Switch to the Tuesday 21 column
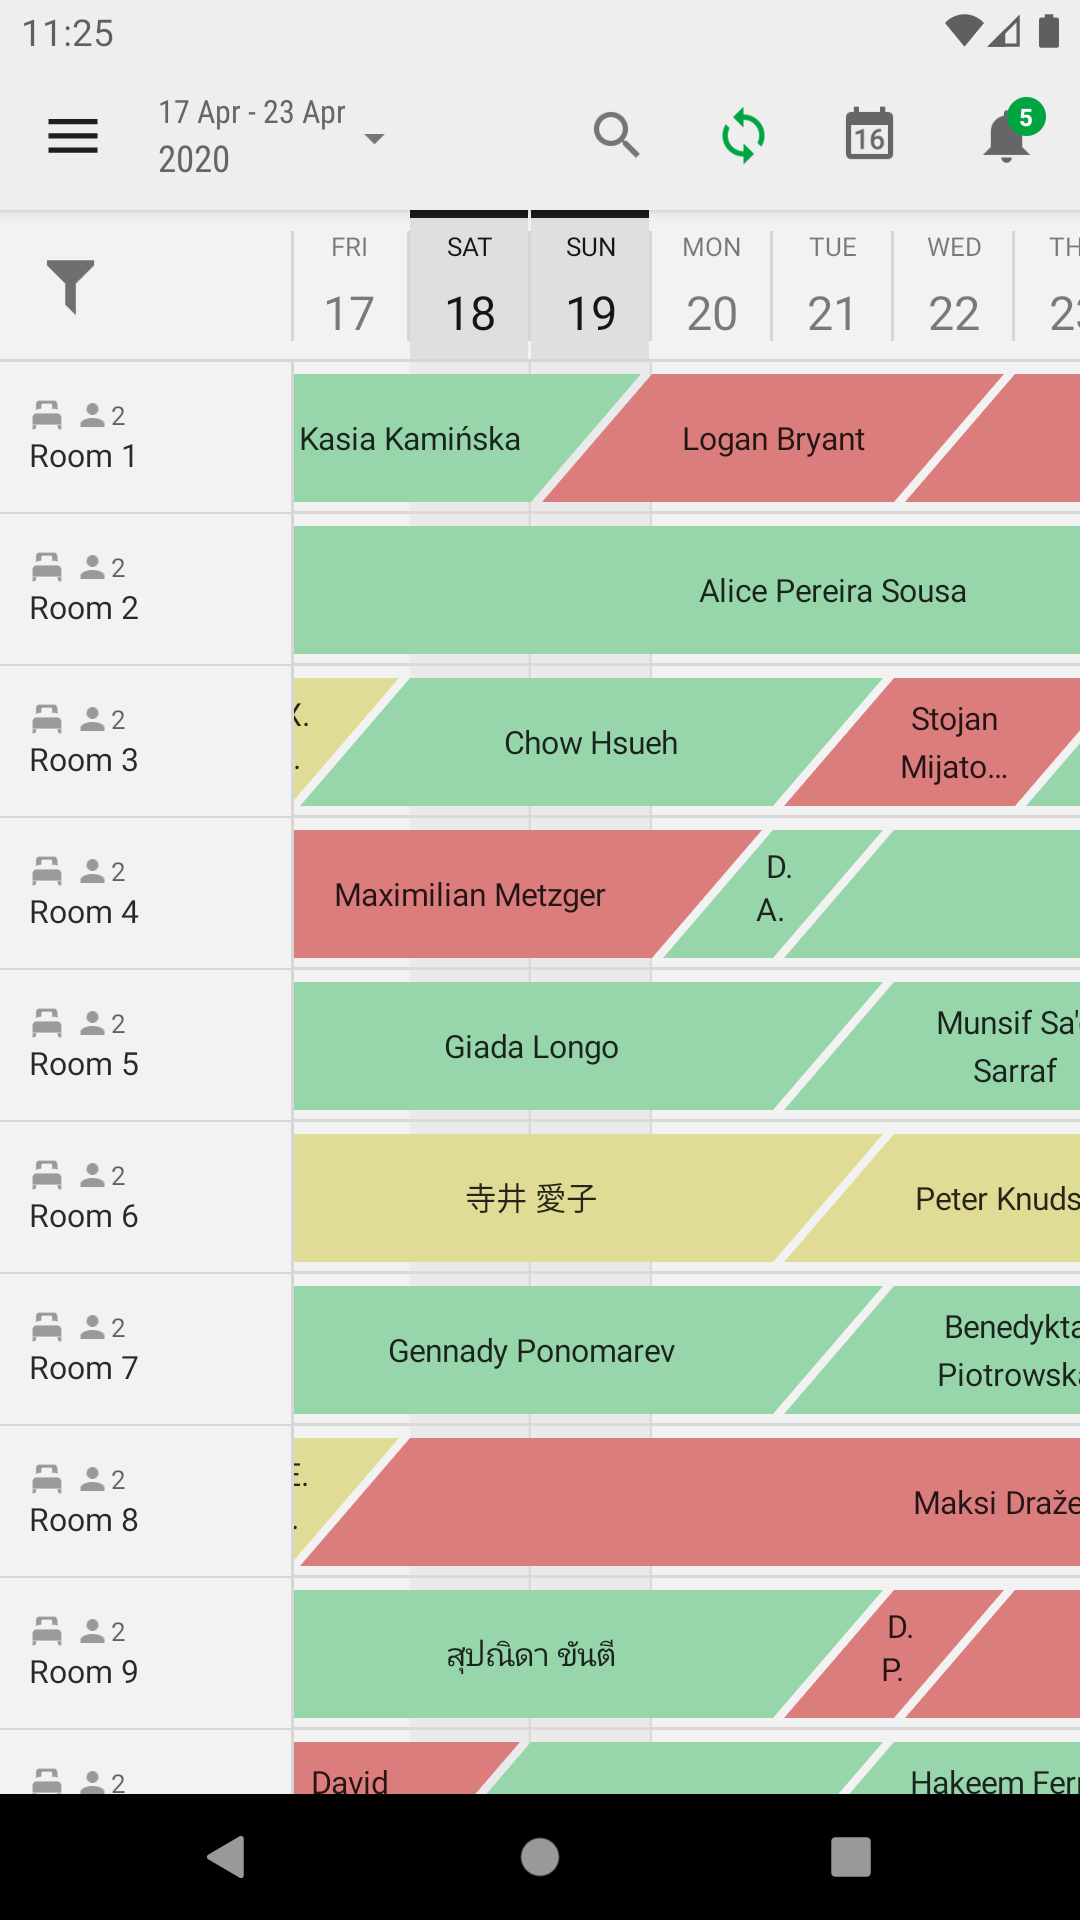1080x1920 pixels. pyautogui.click(x=831, y=287)
